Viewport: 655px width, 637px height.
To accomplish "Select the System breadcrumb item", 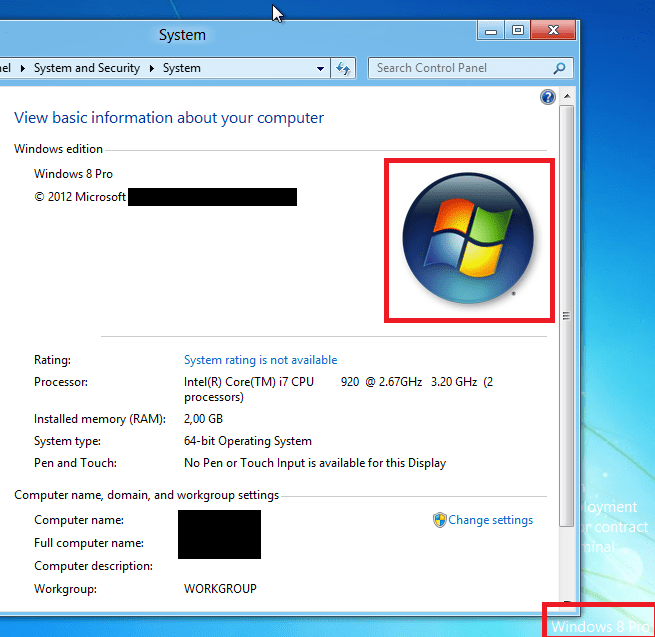I will [x=182, y=68].
